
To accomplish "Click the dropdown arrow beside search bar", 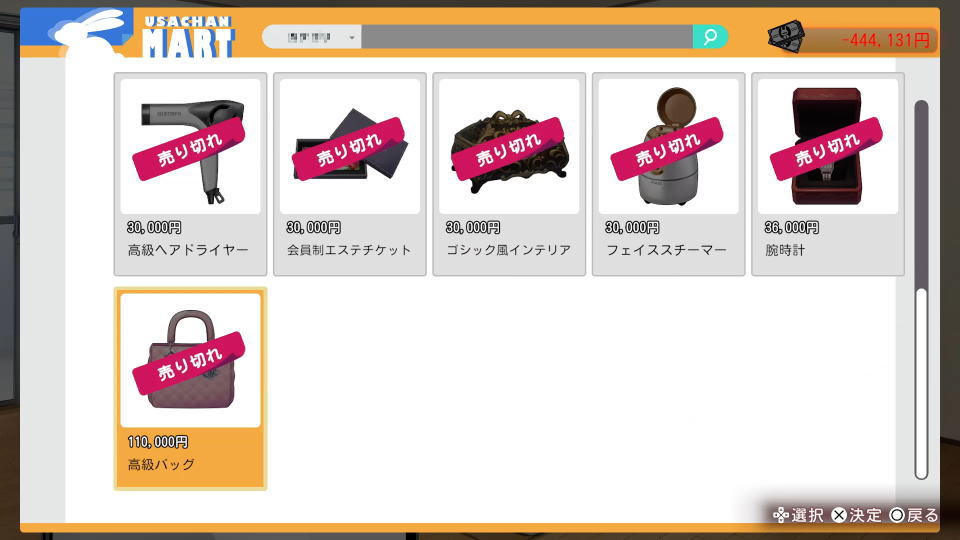I will pos(351,38).
